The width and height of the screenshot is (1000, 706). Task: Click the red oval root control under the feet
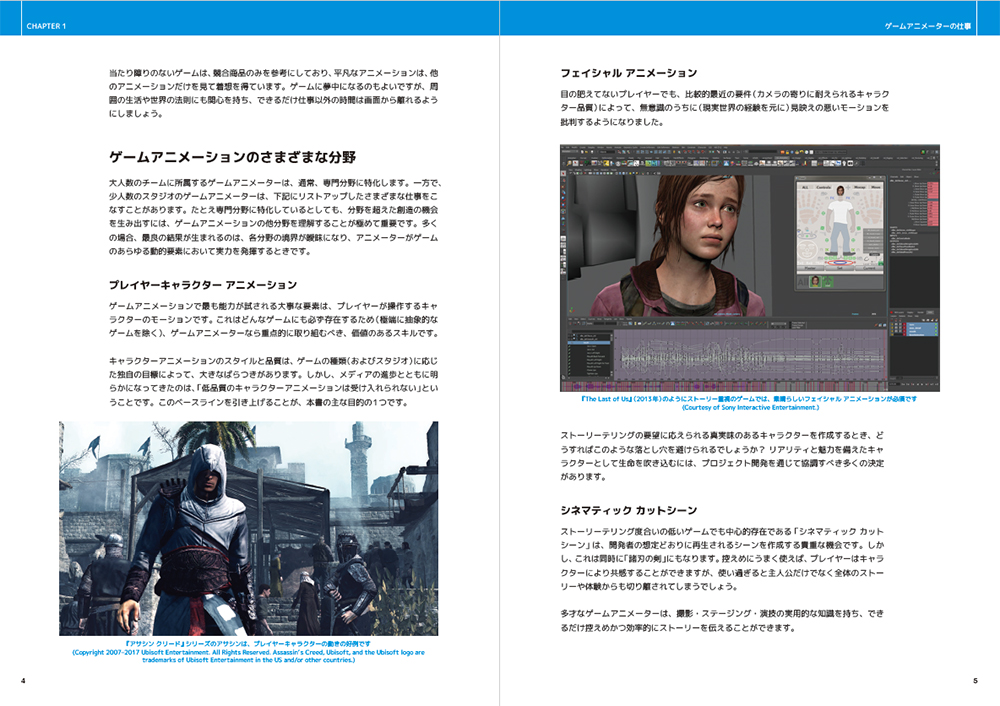[839, 264]
